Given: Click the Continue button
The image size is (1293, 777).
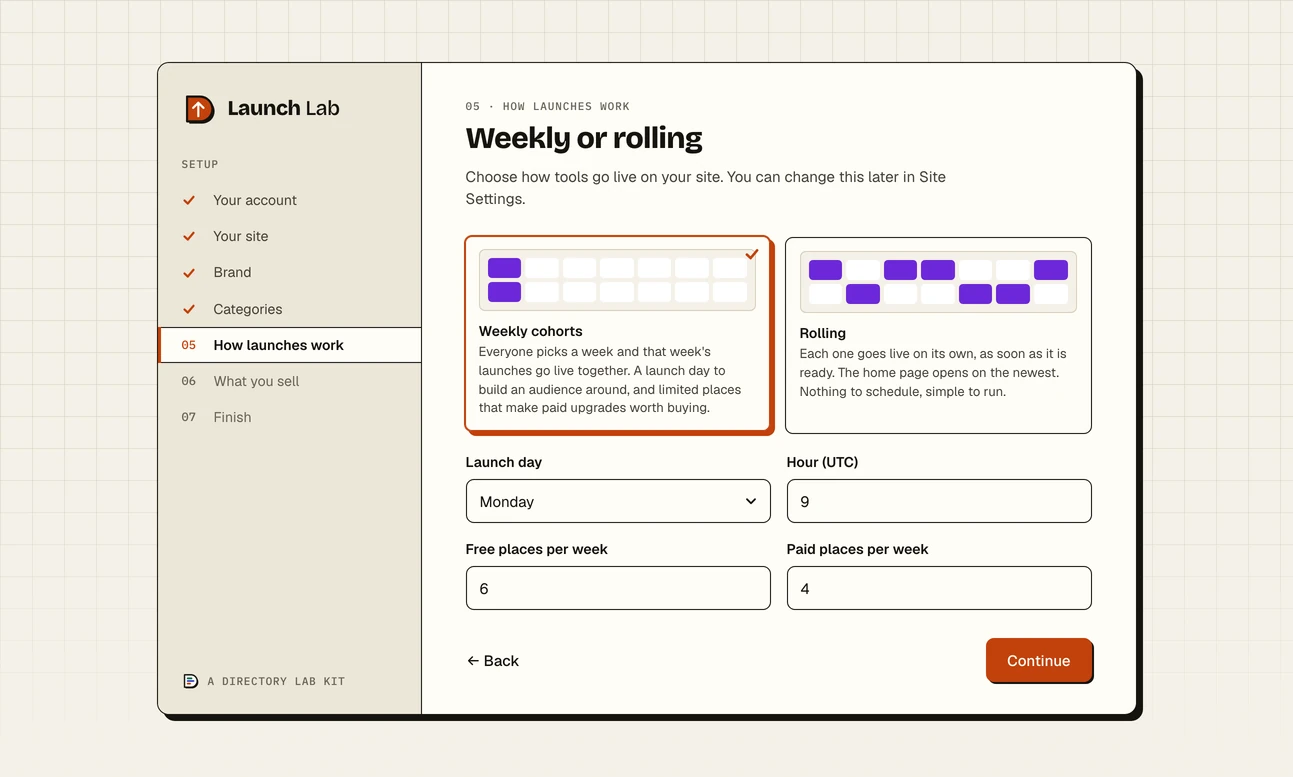Looking at the screenshot, I should coord(1038,660).
